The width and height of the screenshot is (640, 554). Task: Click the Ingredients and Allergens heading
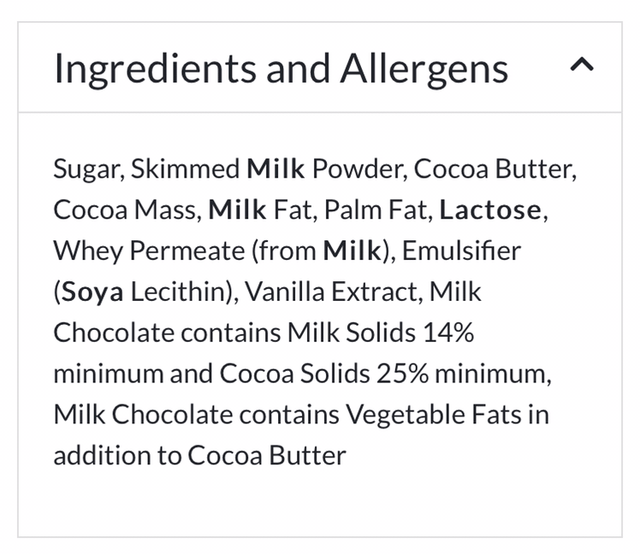click(281, 68)
